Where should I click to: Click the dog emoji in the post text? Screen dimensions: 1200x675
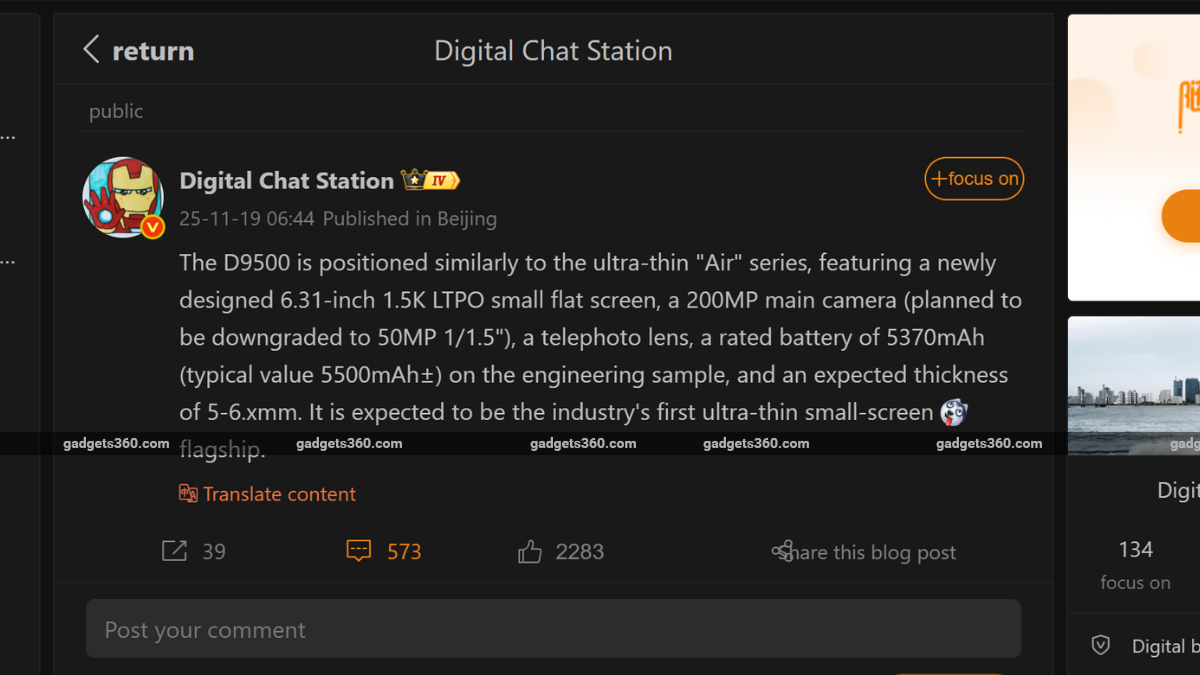(x=953, y=412)
